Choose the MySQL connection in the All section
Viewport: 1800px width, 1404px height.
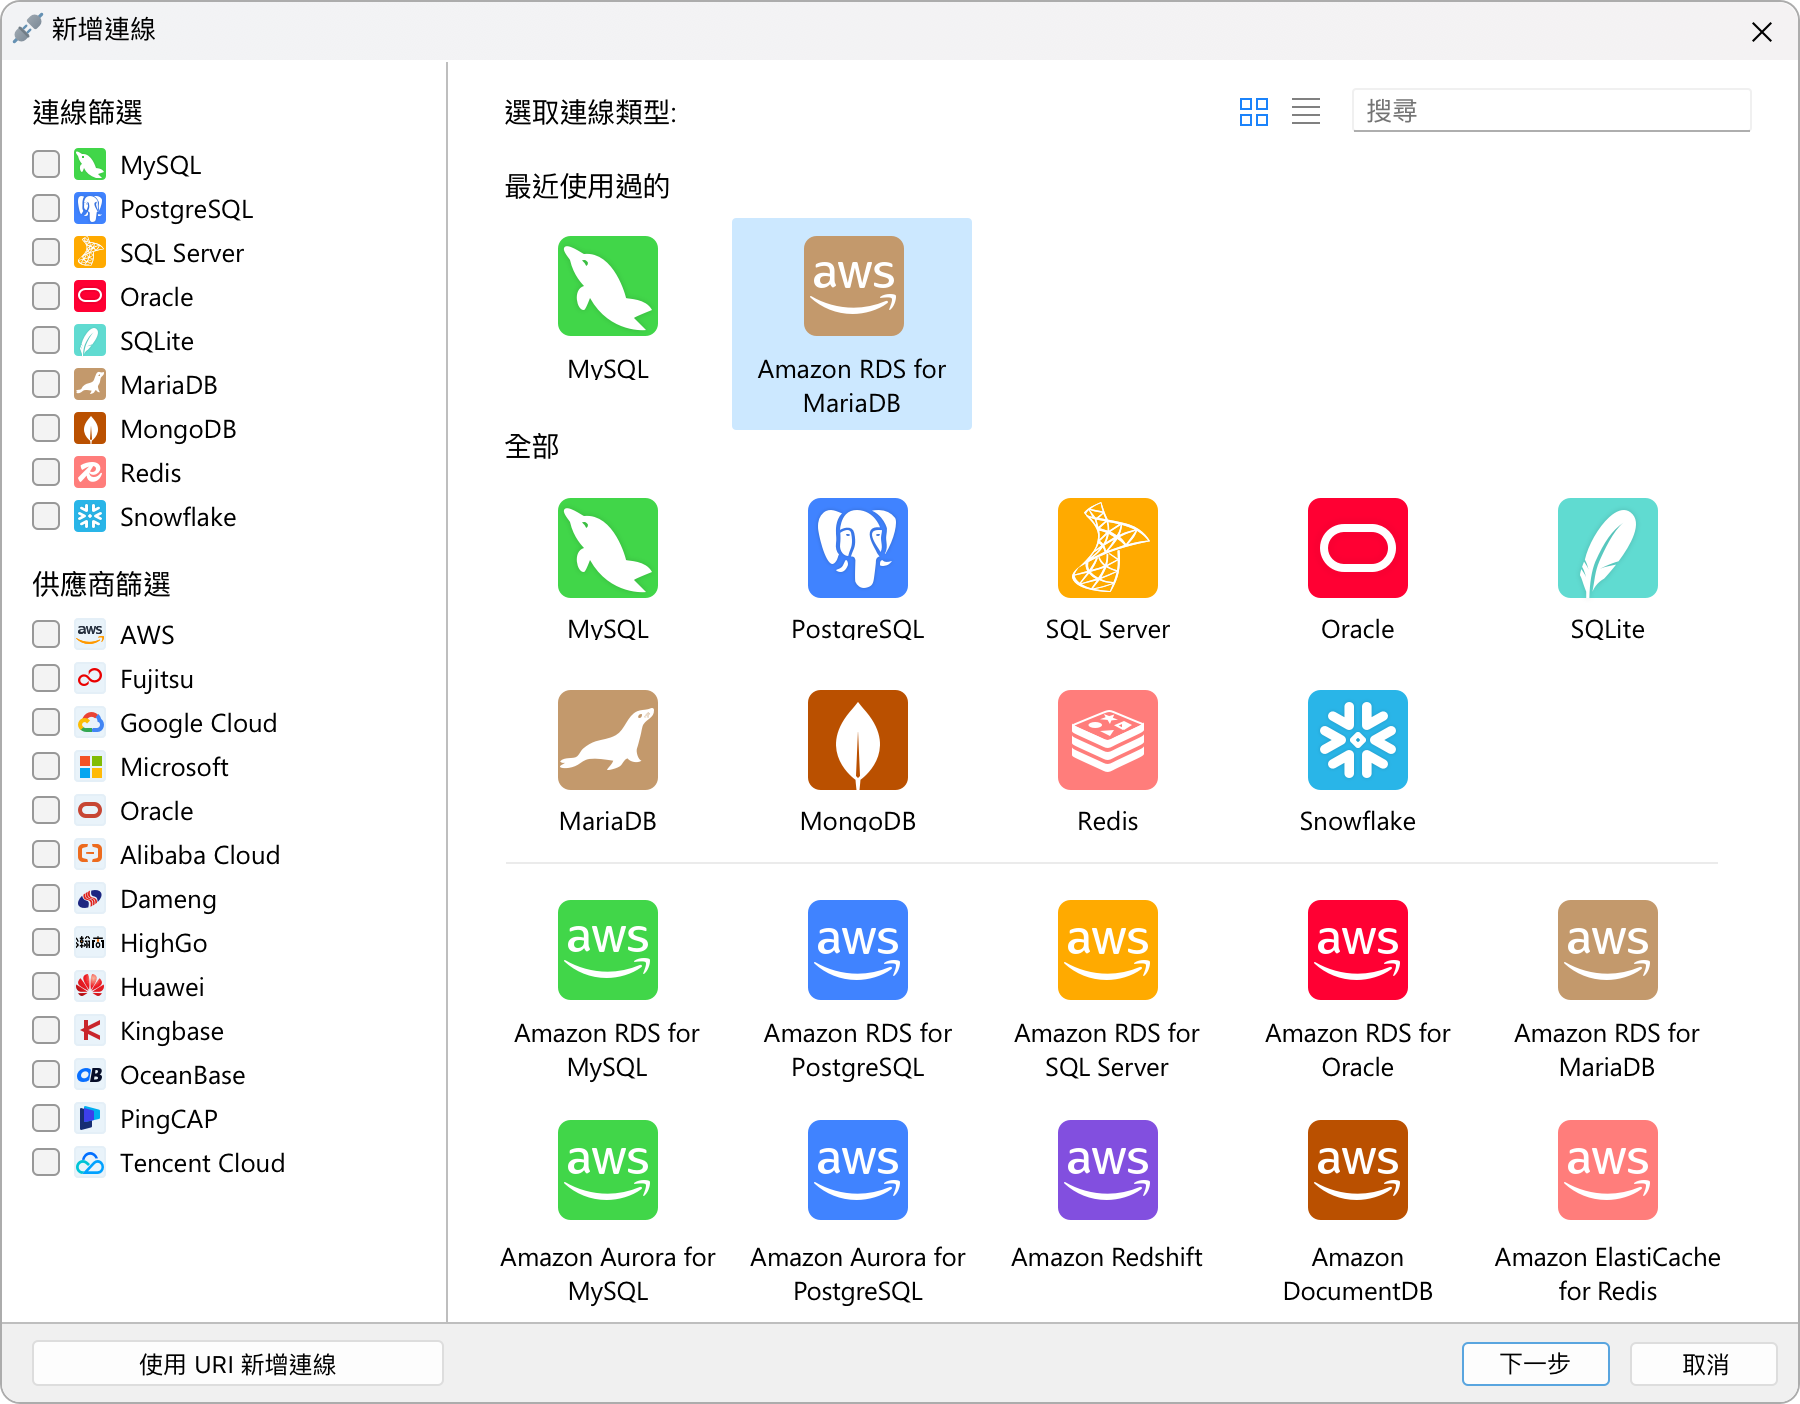pyautogui.click(x=608, y=548)
